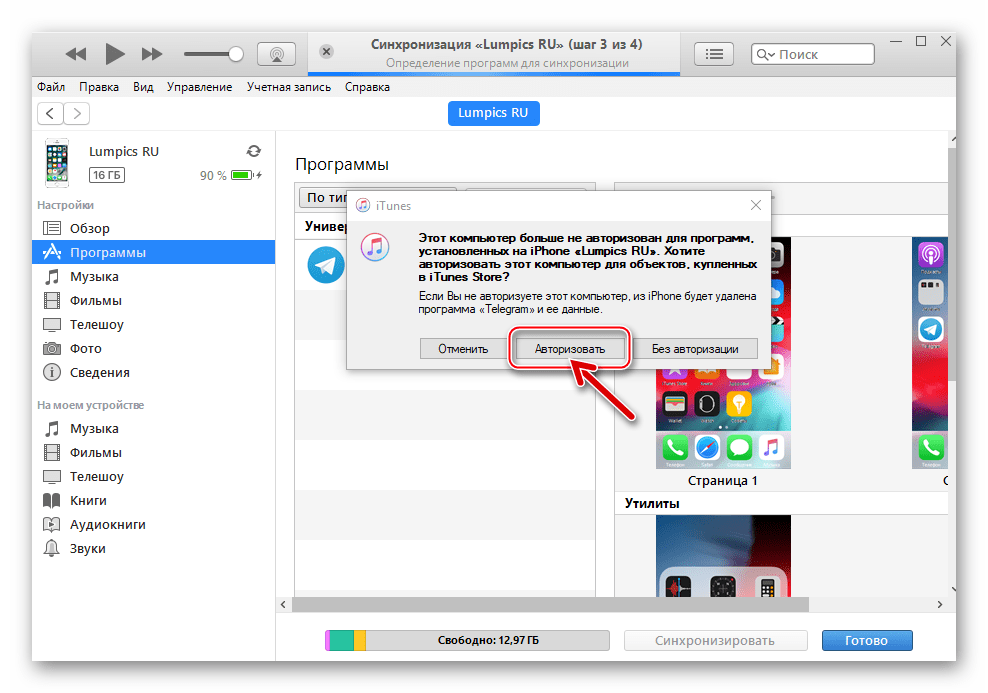Open the Фото section in Настройки
This screenshot has height=693, width=988.
(88, 348)
